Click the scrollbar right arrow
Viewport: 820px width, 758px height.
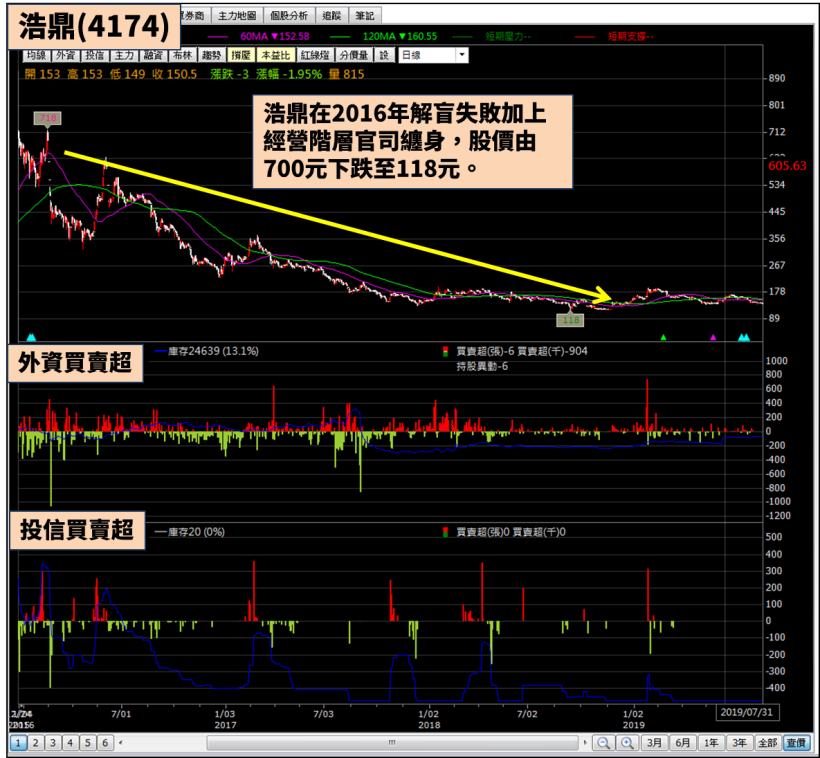coord(585,742)
